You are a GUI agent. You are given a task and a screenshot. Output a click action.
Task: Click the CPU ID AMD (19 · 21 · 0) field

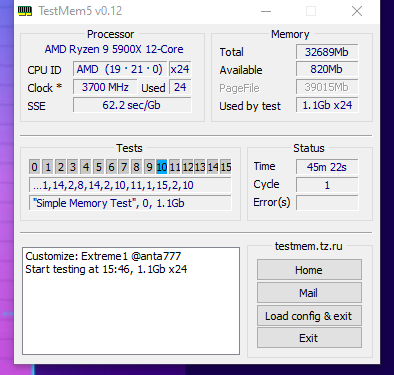coord(120,69)
